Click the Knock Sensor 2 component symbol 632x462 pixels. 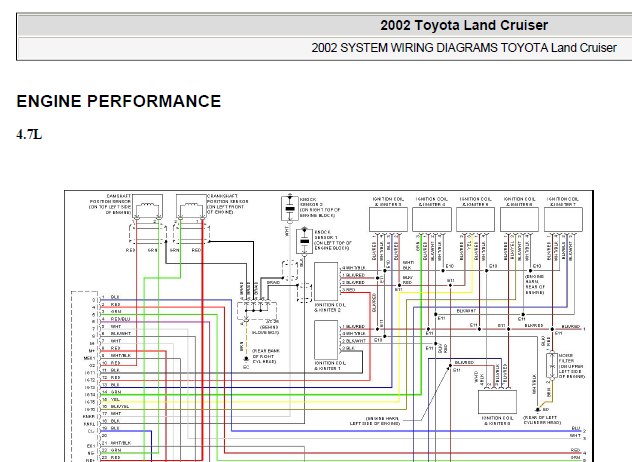coord(289,208)
